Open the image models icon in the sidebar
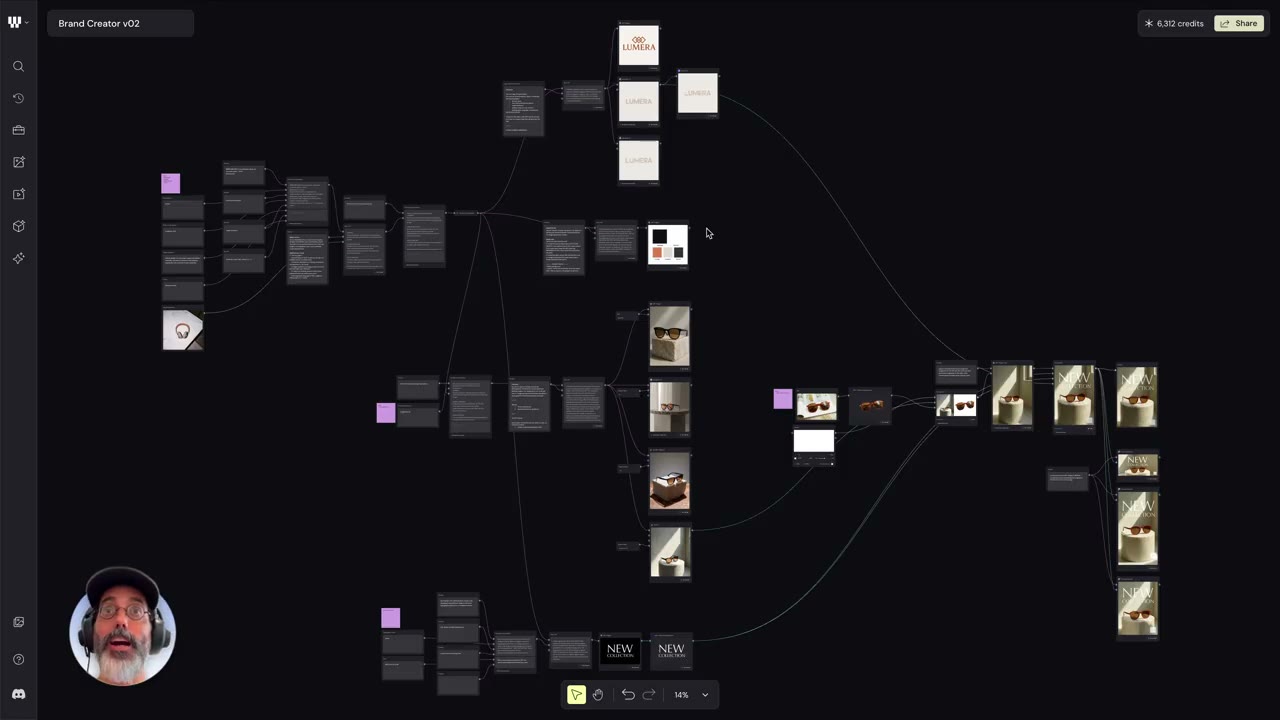 18,162
